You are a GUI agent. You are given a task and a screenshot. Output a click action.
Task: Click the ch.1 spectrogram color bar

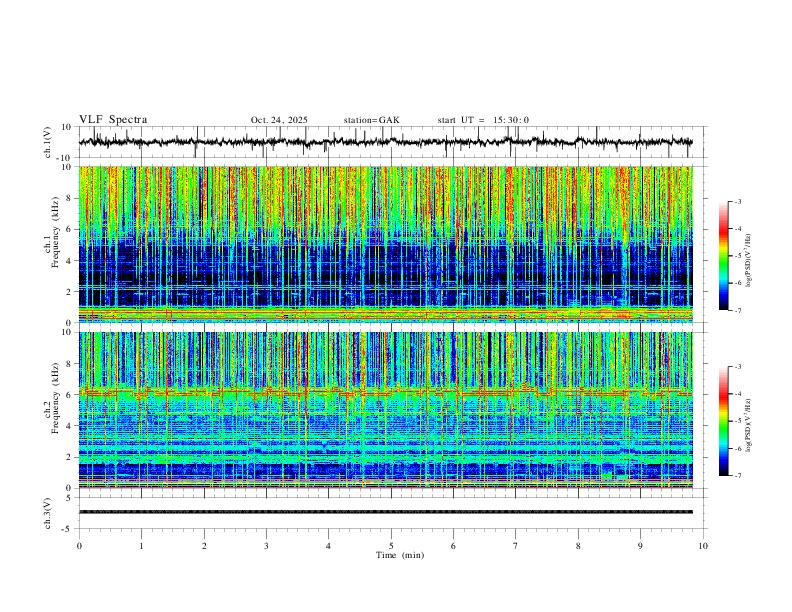point(724,256)
